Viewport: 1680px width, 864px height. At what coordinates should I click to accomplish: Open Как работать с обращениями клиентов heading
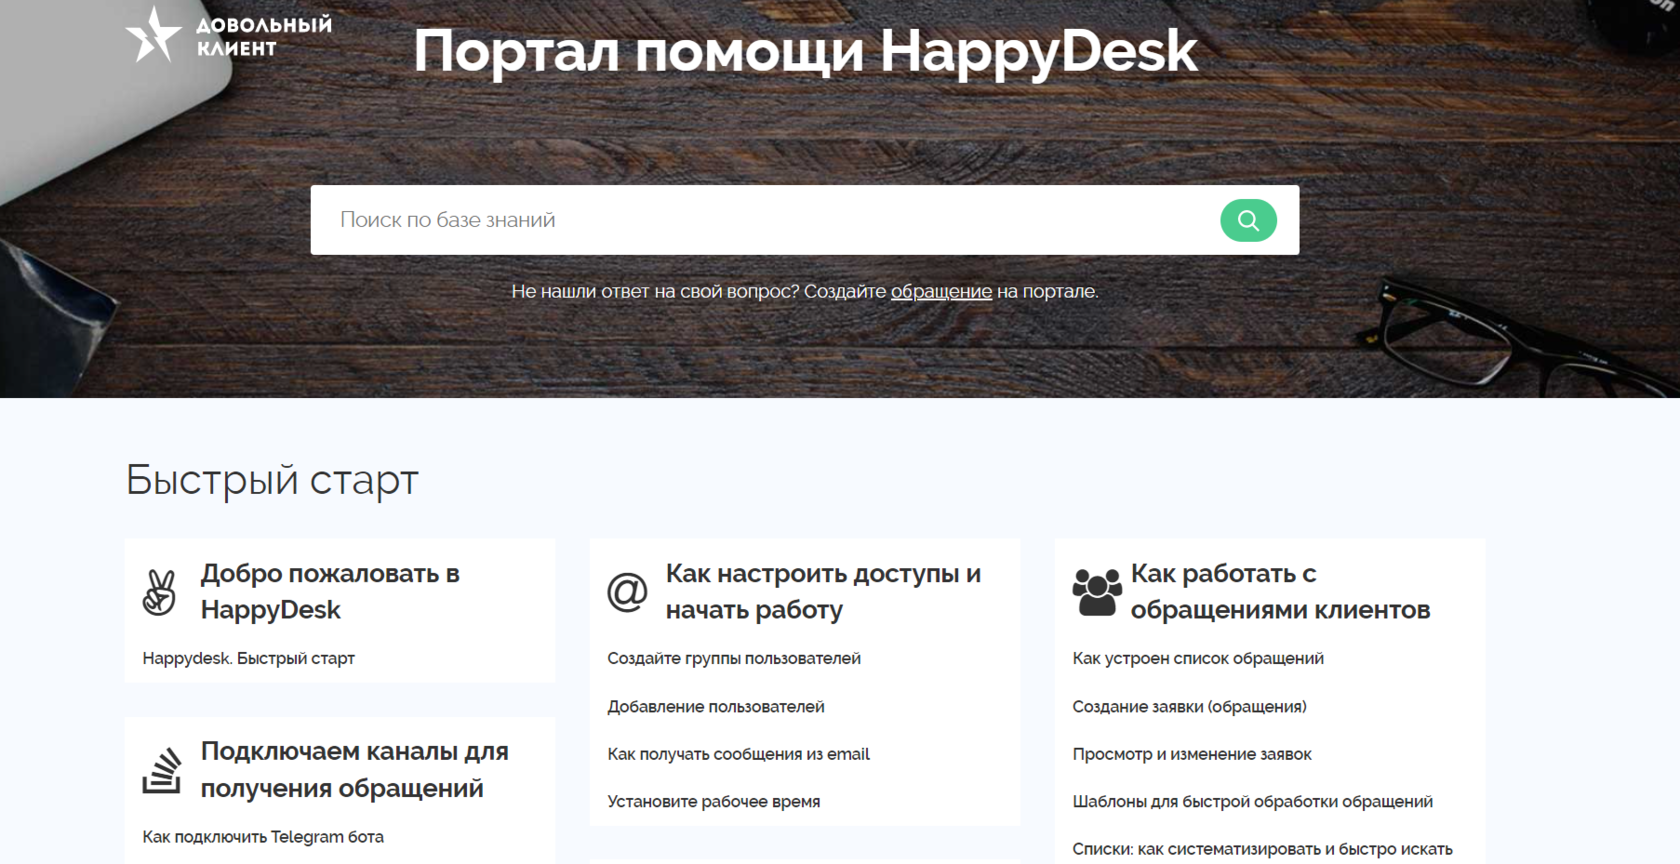pos(1280,591)
